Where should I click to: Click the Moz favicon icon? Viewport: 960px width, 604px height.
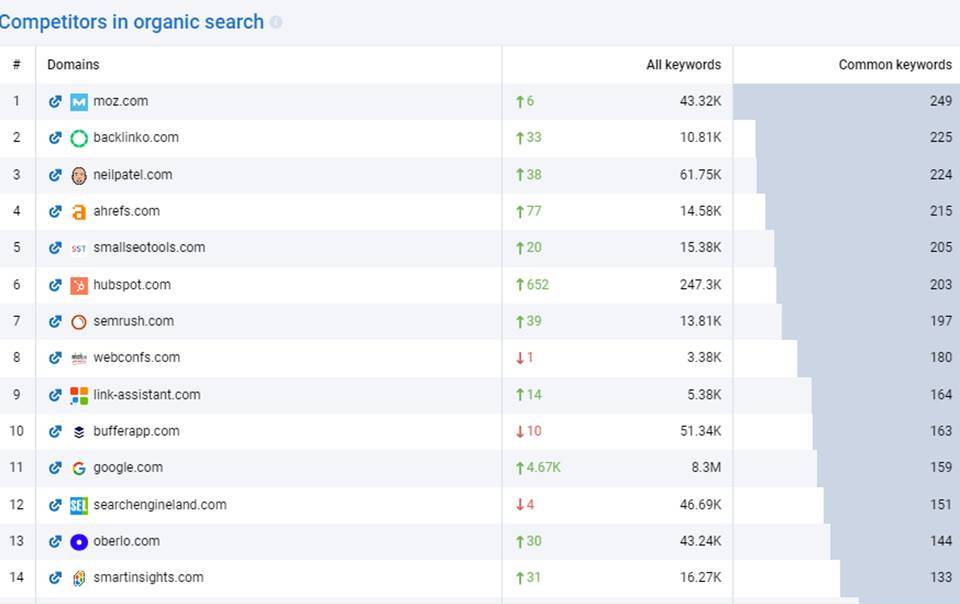[x=78, y=101]
